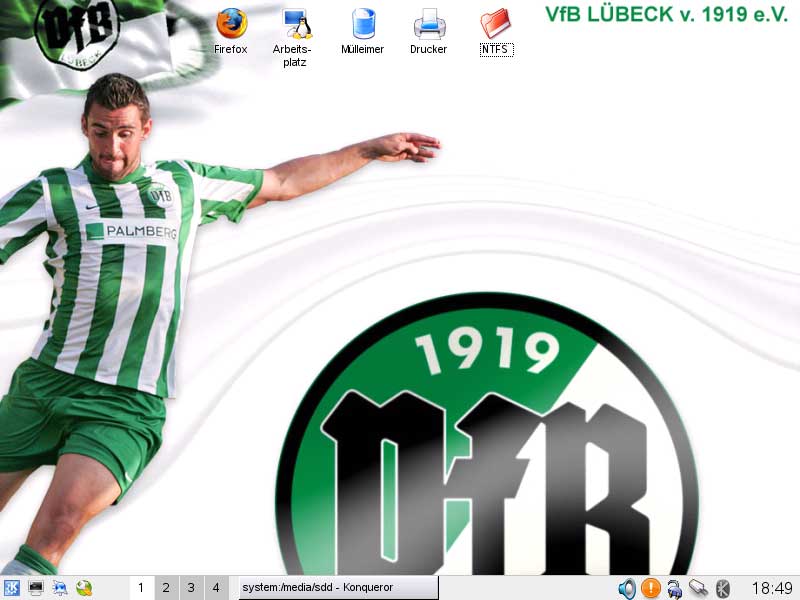Open the lock and network tray icon
The height and width of the screenshot is (600, 800).
[x=675, y=588]
